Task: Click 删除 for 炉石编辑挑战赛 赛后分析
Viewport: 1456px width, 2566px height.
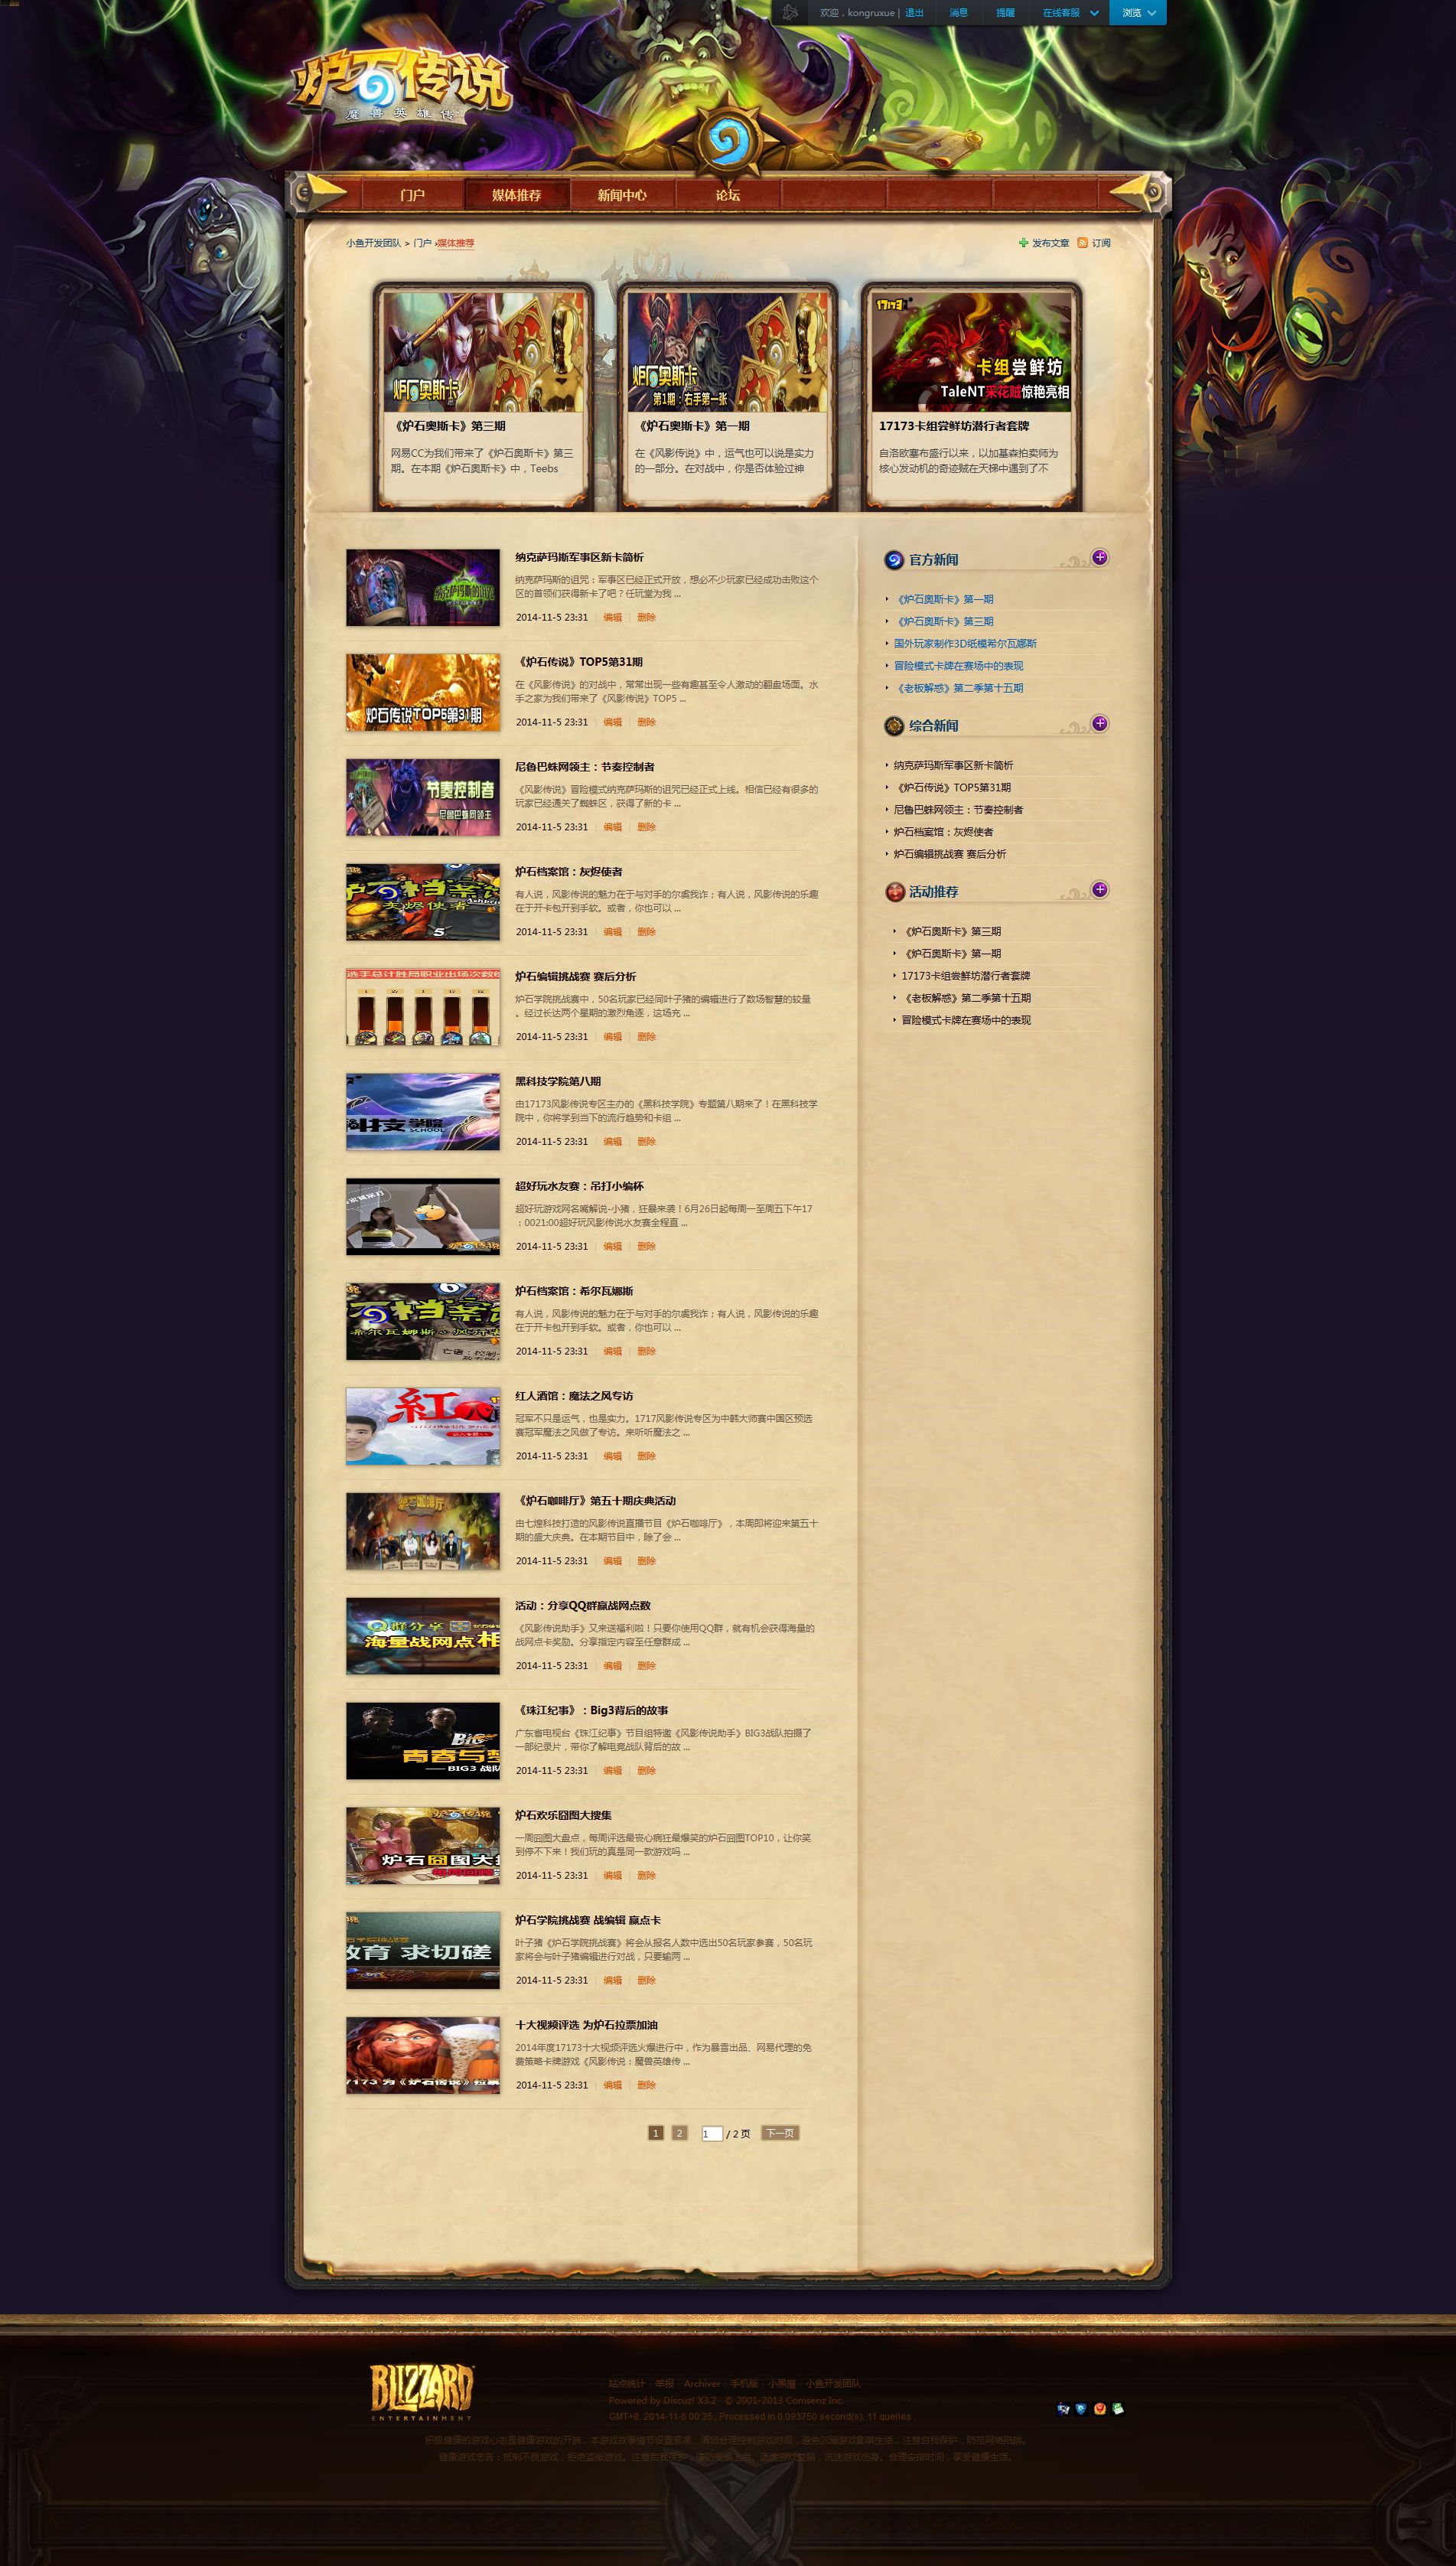Action: pyautogui.click(x=646, y=1037)
